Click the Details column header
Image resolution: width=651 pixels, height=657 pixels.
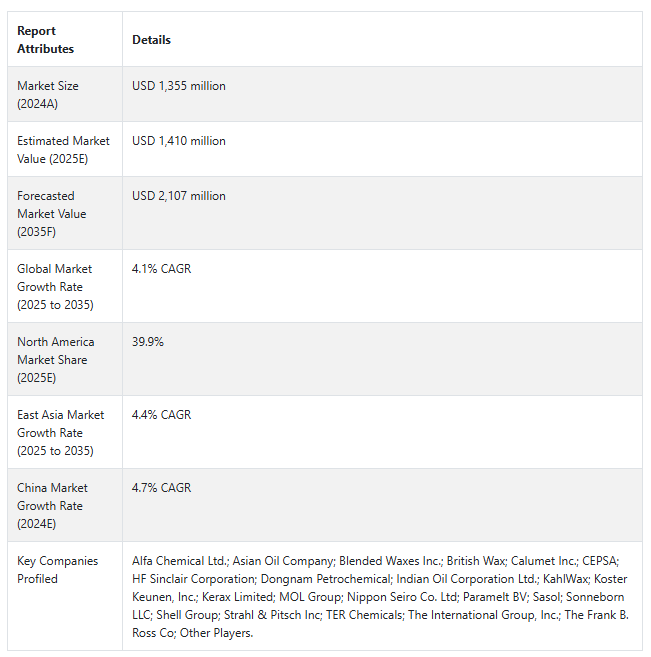151,40
